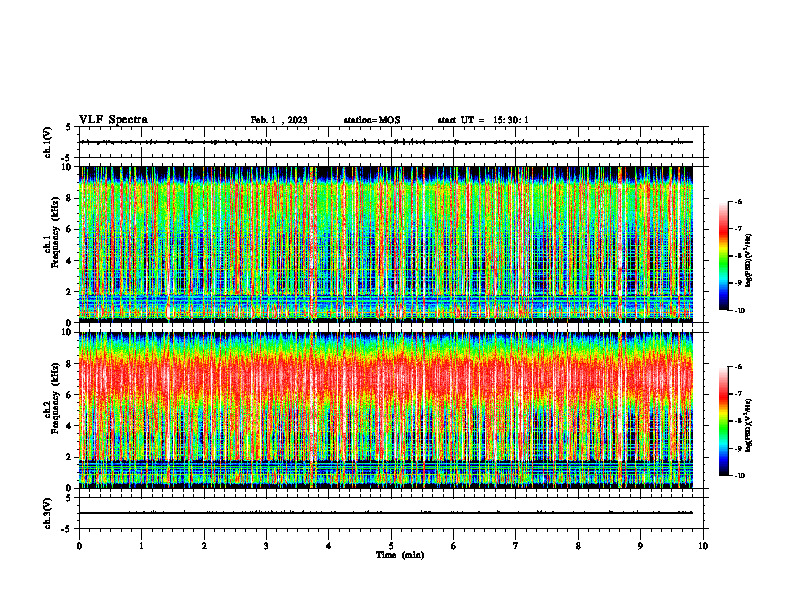Image resolution: width=792 pixels, height=612 pixels.
Task: Click the ch.1 spectrogram color scale bar
Action: point(723,256)
